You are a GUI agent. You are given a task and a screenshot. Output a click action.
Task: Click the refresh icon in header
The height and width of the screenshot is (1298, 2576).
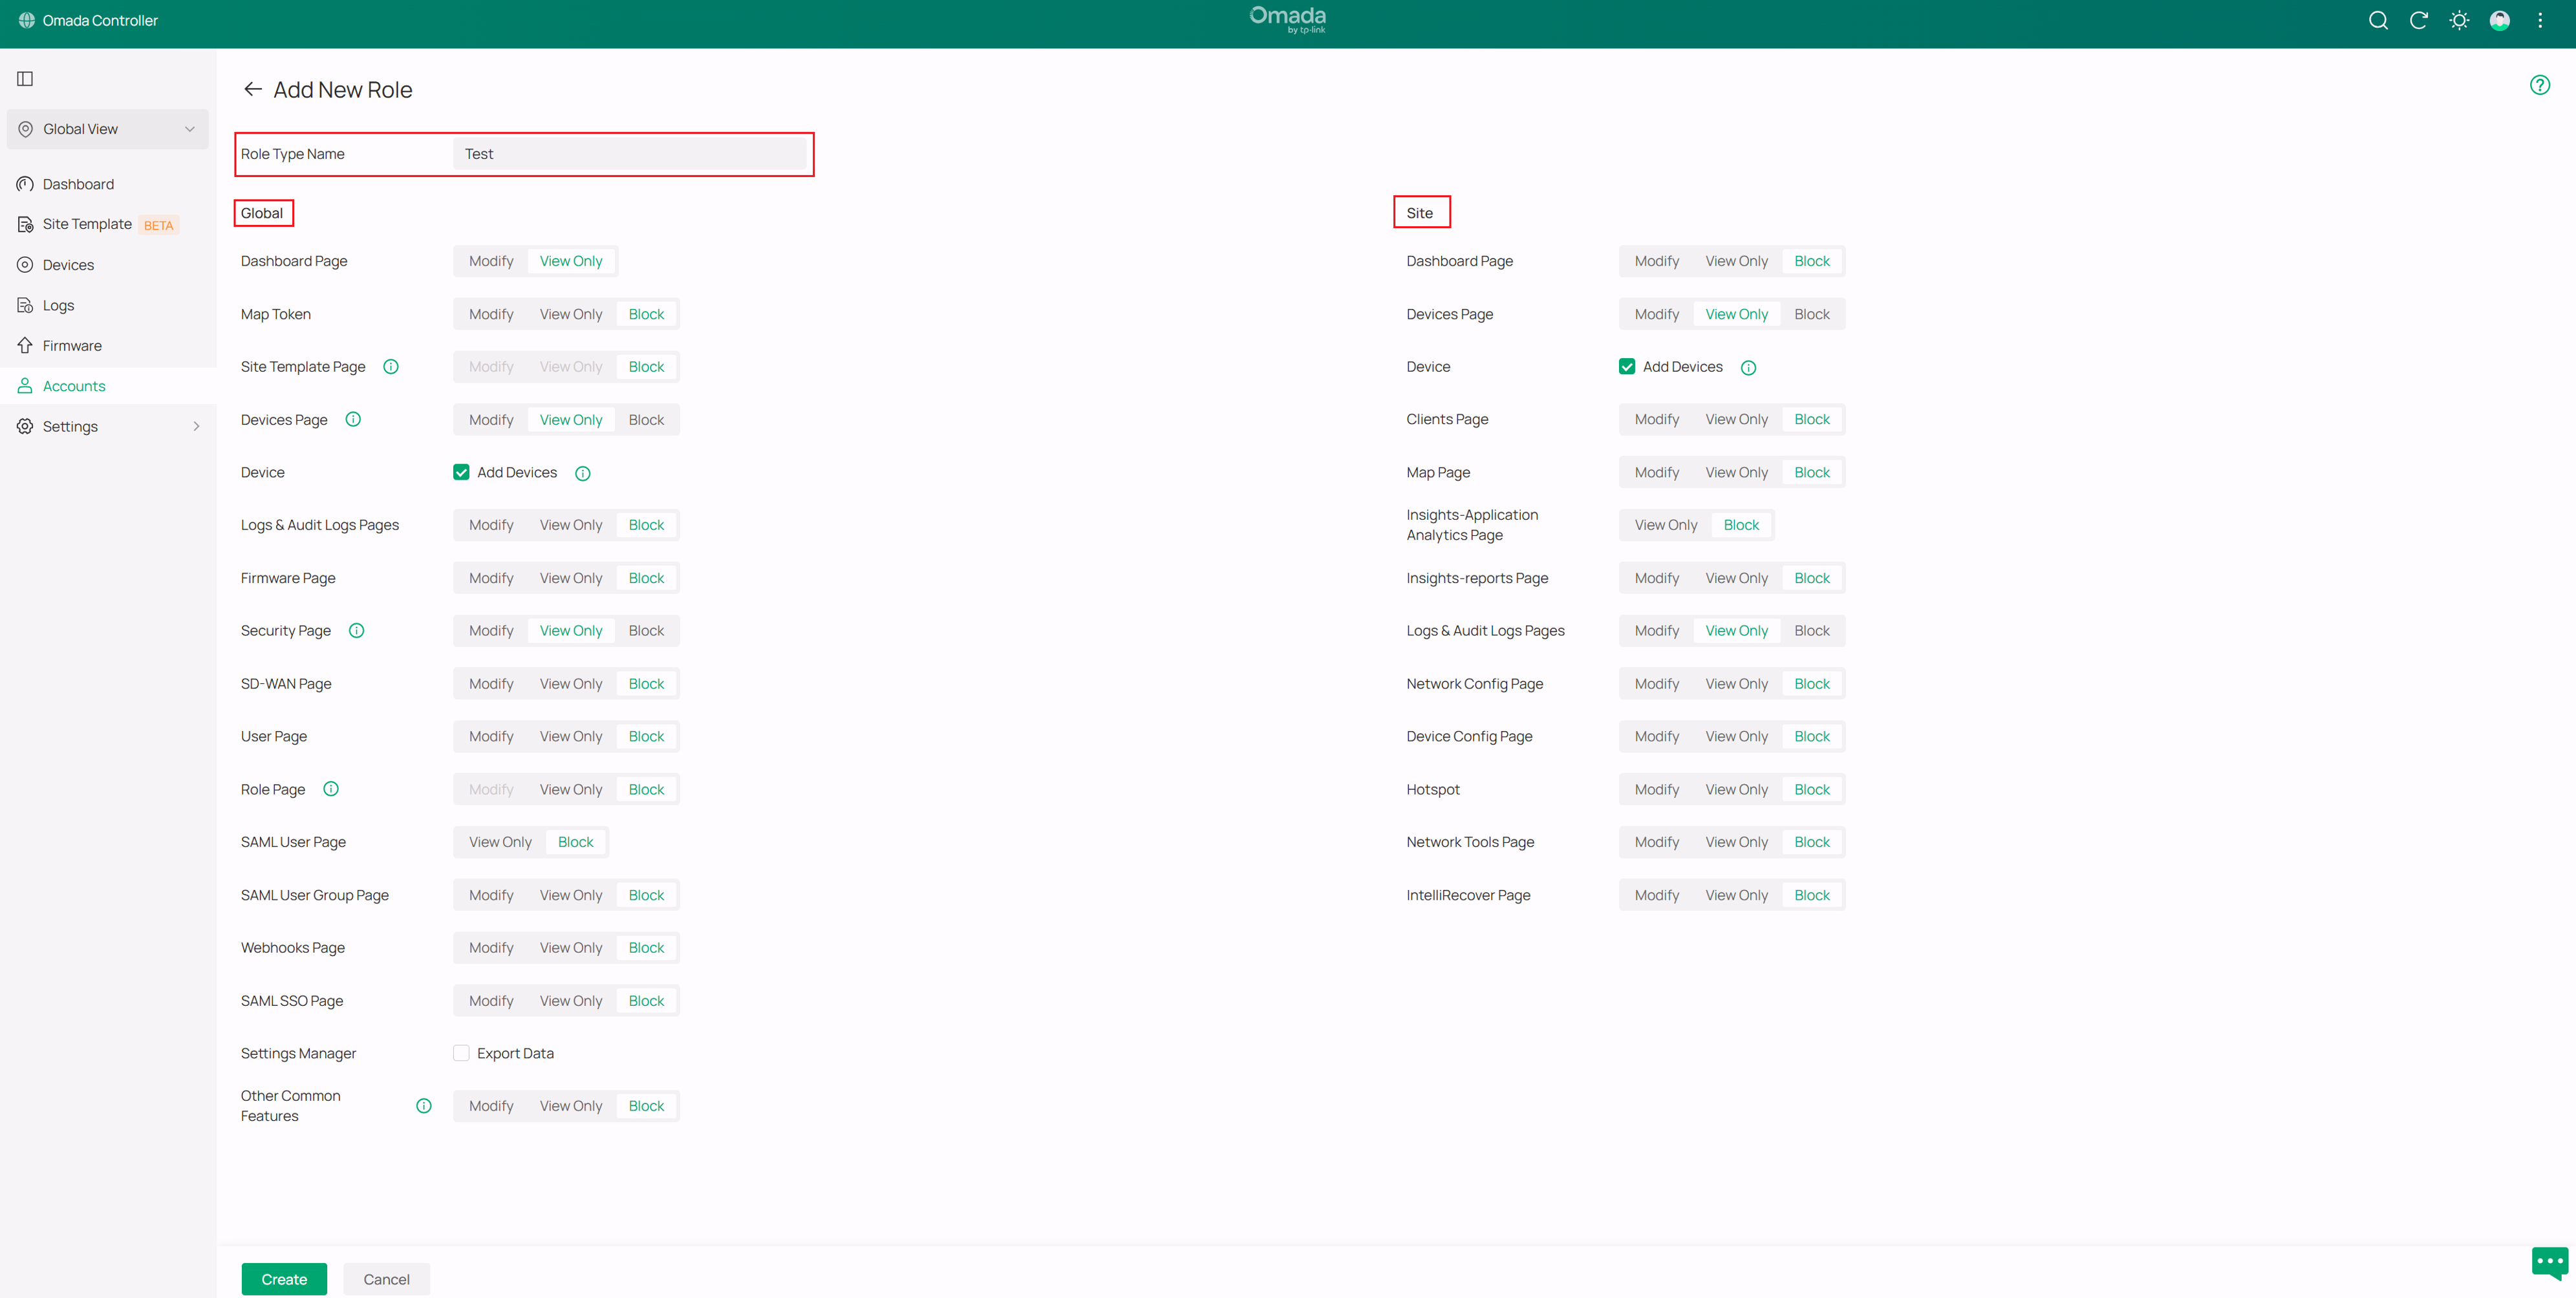tap(2418, 20)
